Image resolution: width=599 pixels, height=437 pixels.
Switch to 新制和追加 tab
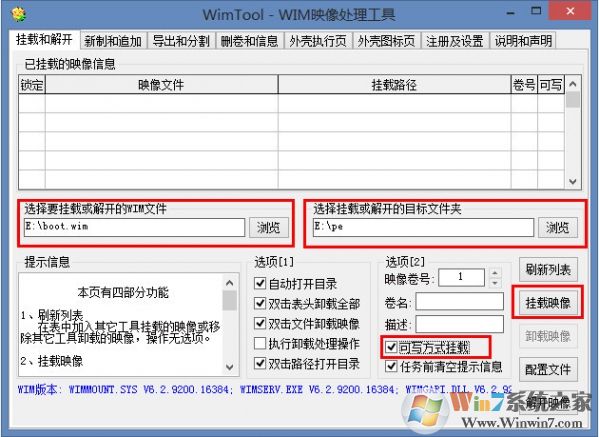click(x=113, y=41)
